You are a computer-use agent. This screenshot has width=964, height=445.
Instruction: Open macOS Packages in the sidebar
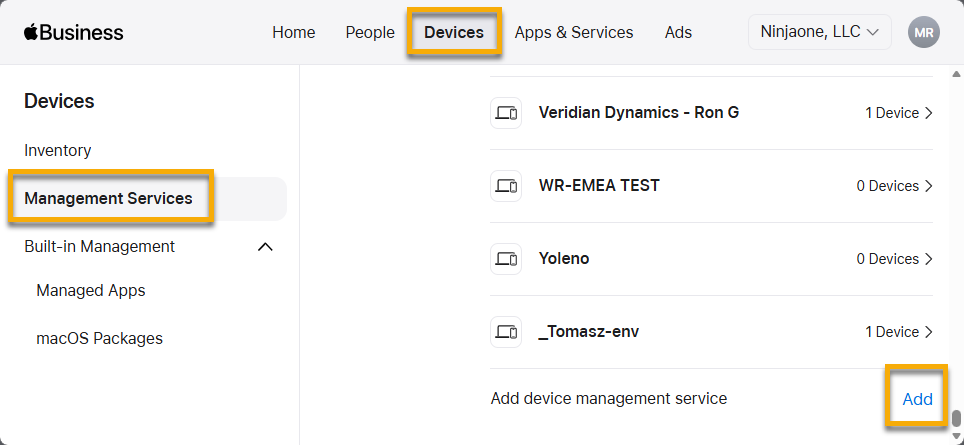(x=100, y=339)
